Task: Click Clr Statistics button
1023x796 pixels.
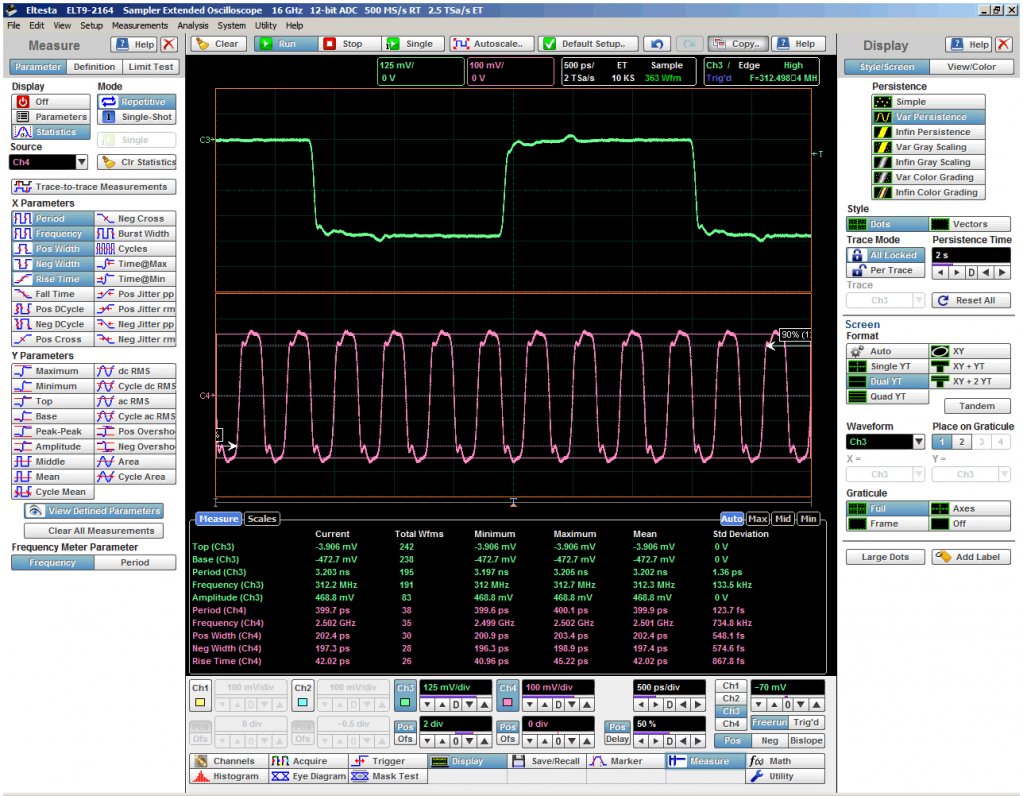Action: [137, 162]
